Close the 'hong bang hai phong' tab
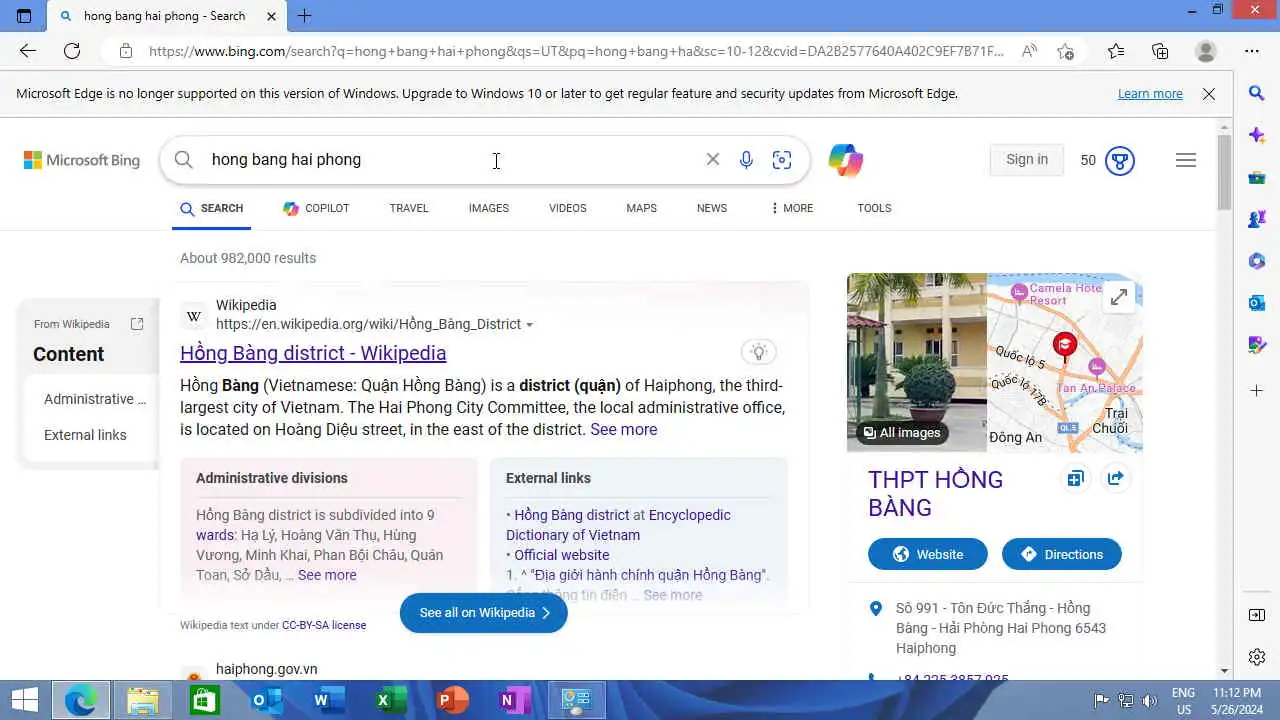 click(272, 16)
